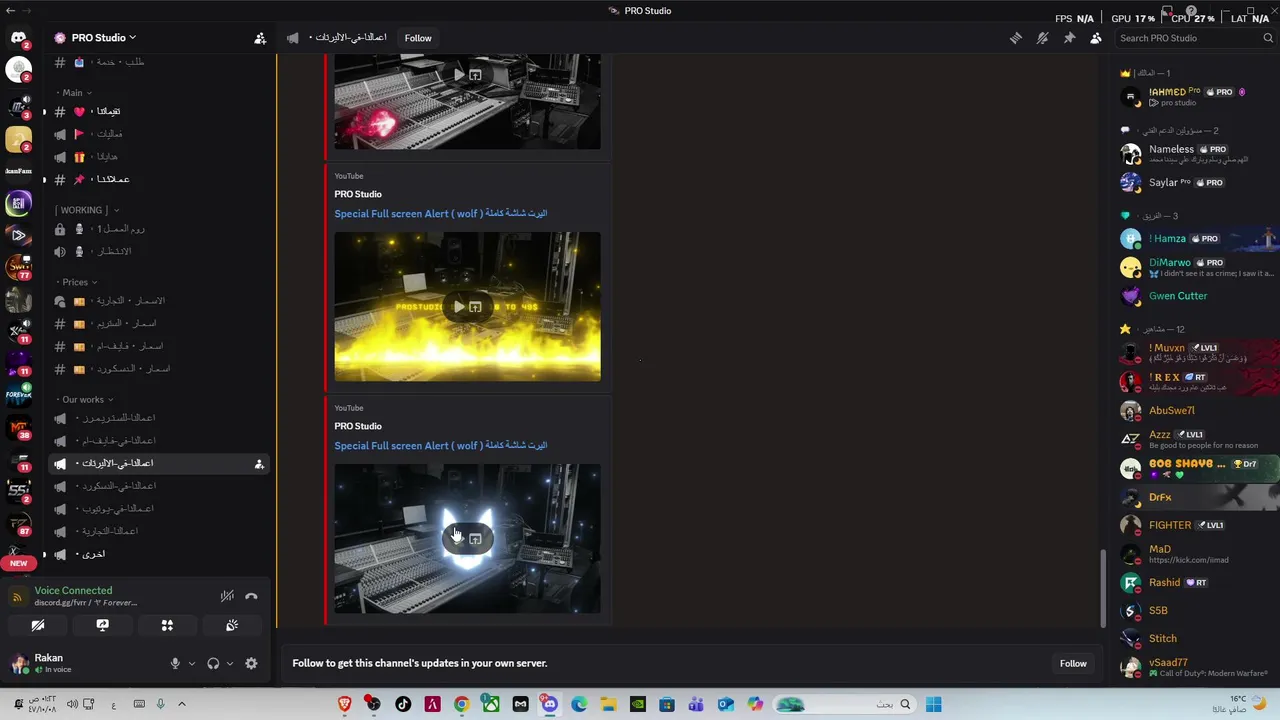
Task: Select channel اسعار - الستريم
Action: (157, 323)
